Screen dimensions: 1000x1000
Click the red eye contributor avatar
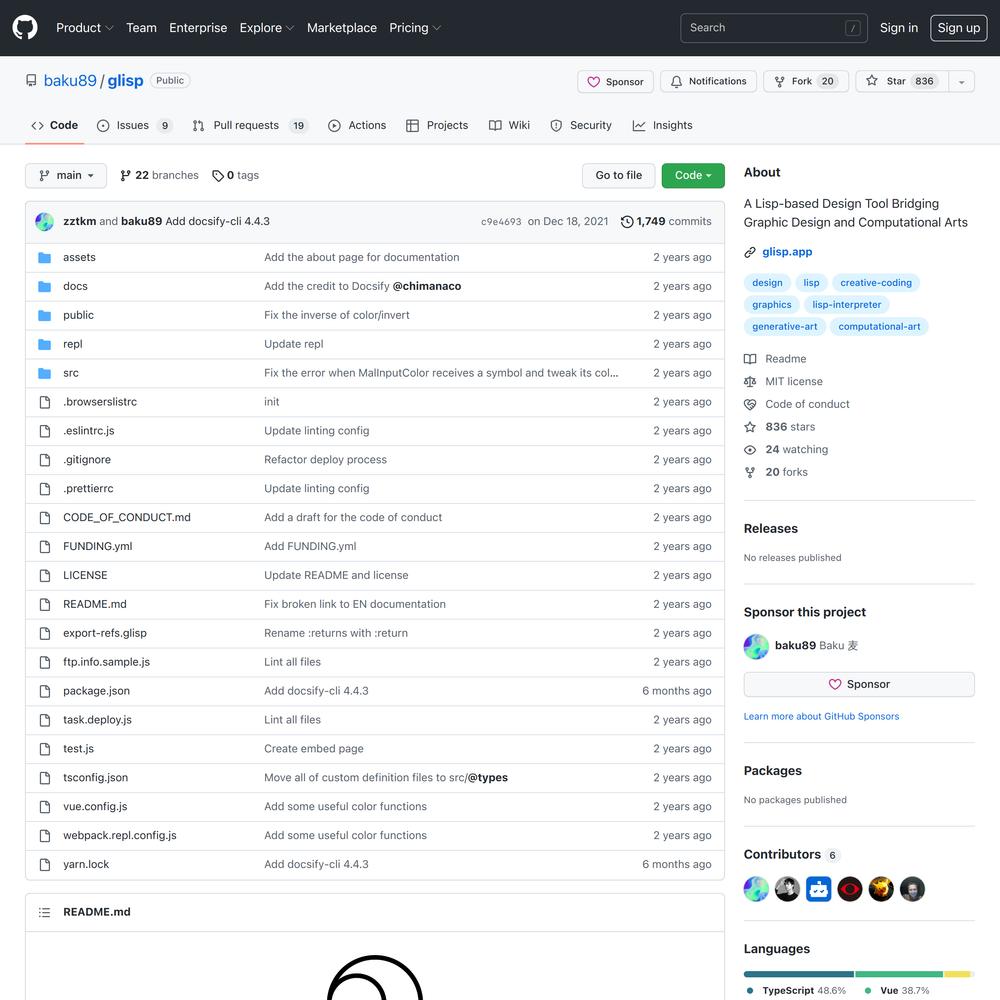(849, 889)
